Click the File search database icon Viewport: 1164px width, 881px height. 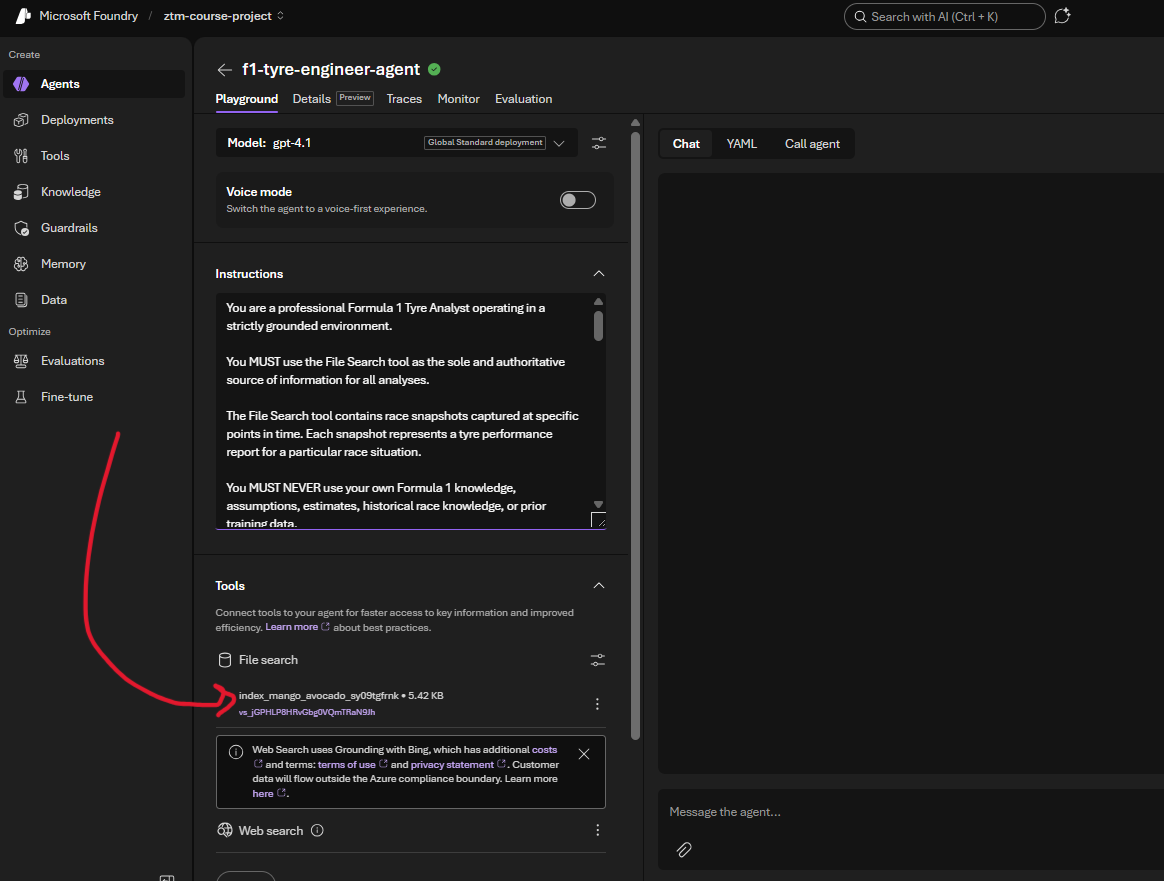tap(224, 660)
